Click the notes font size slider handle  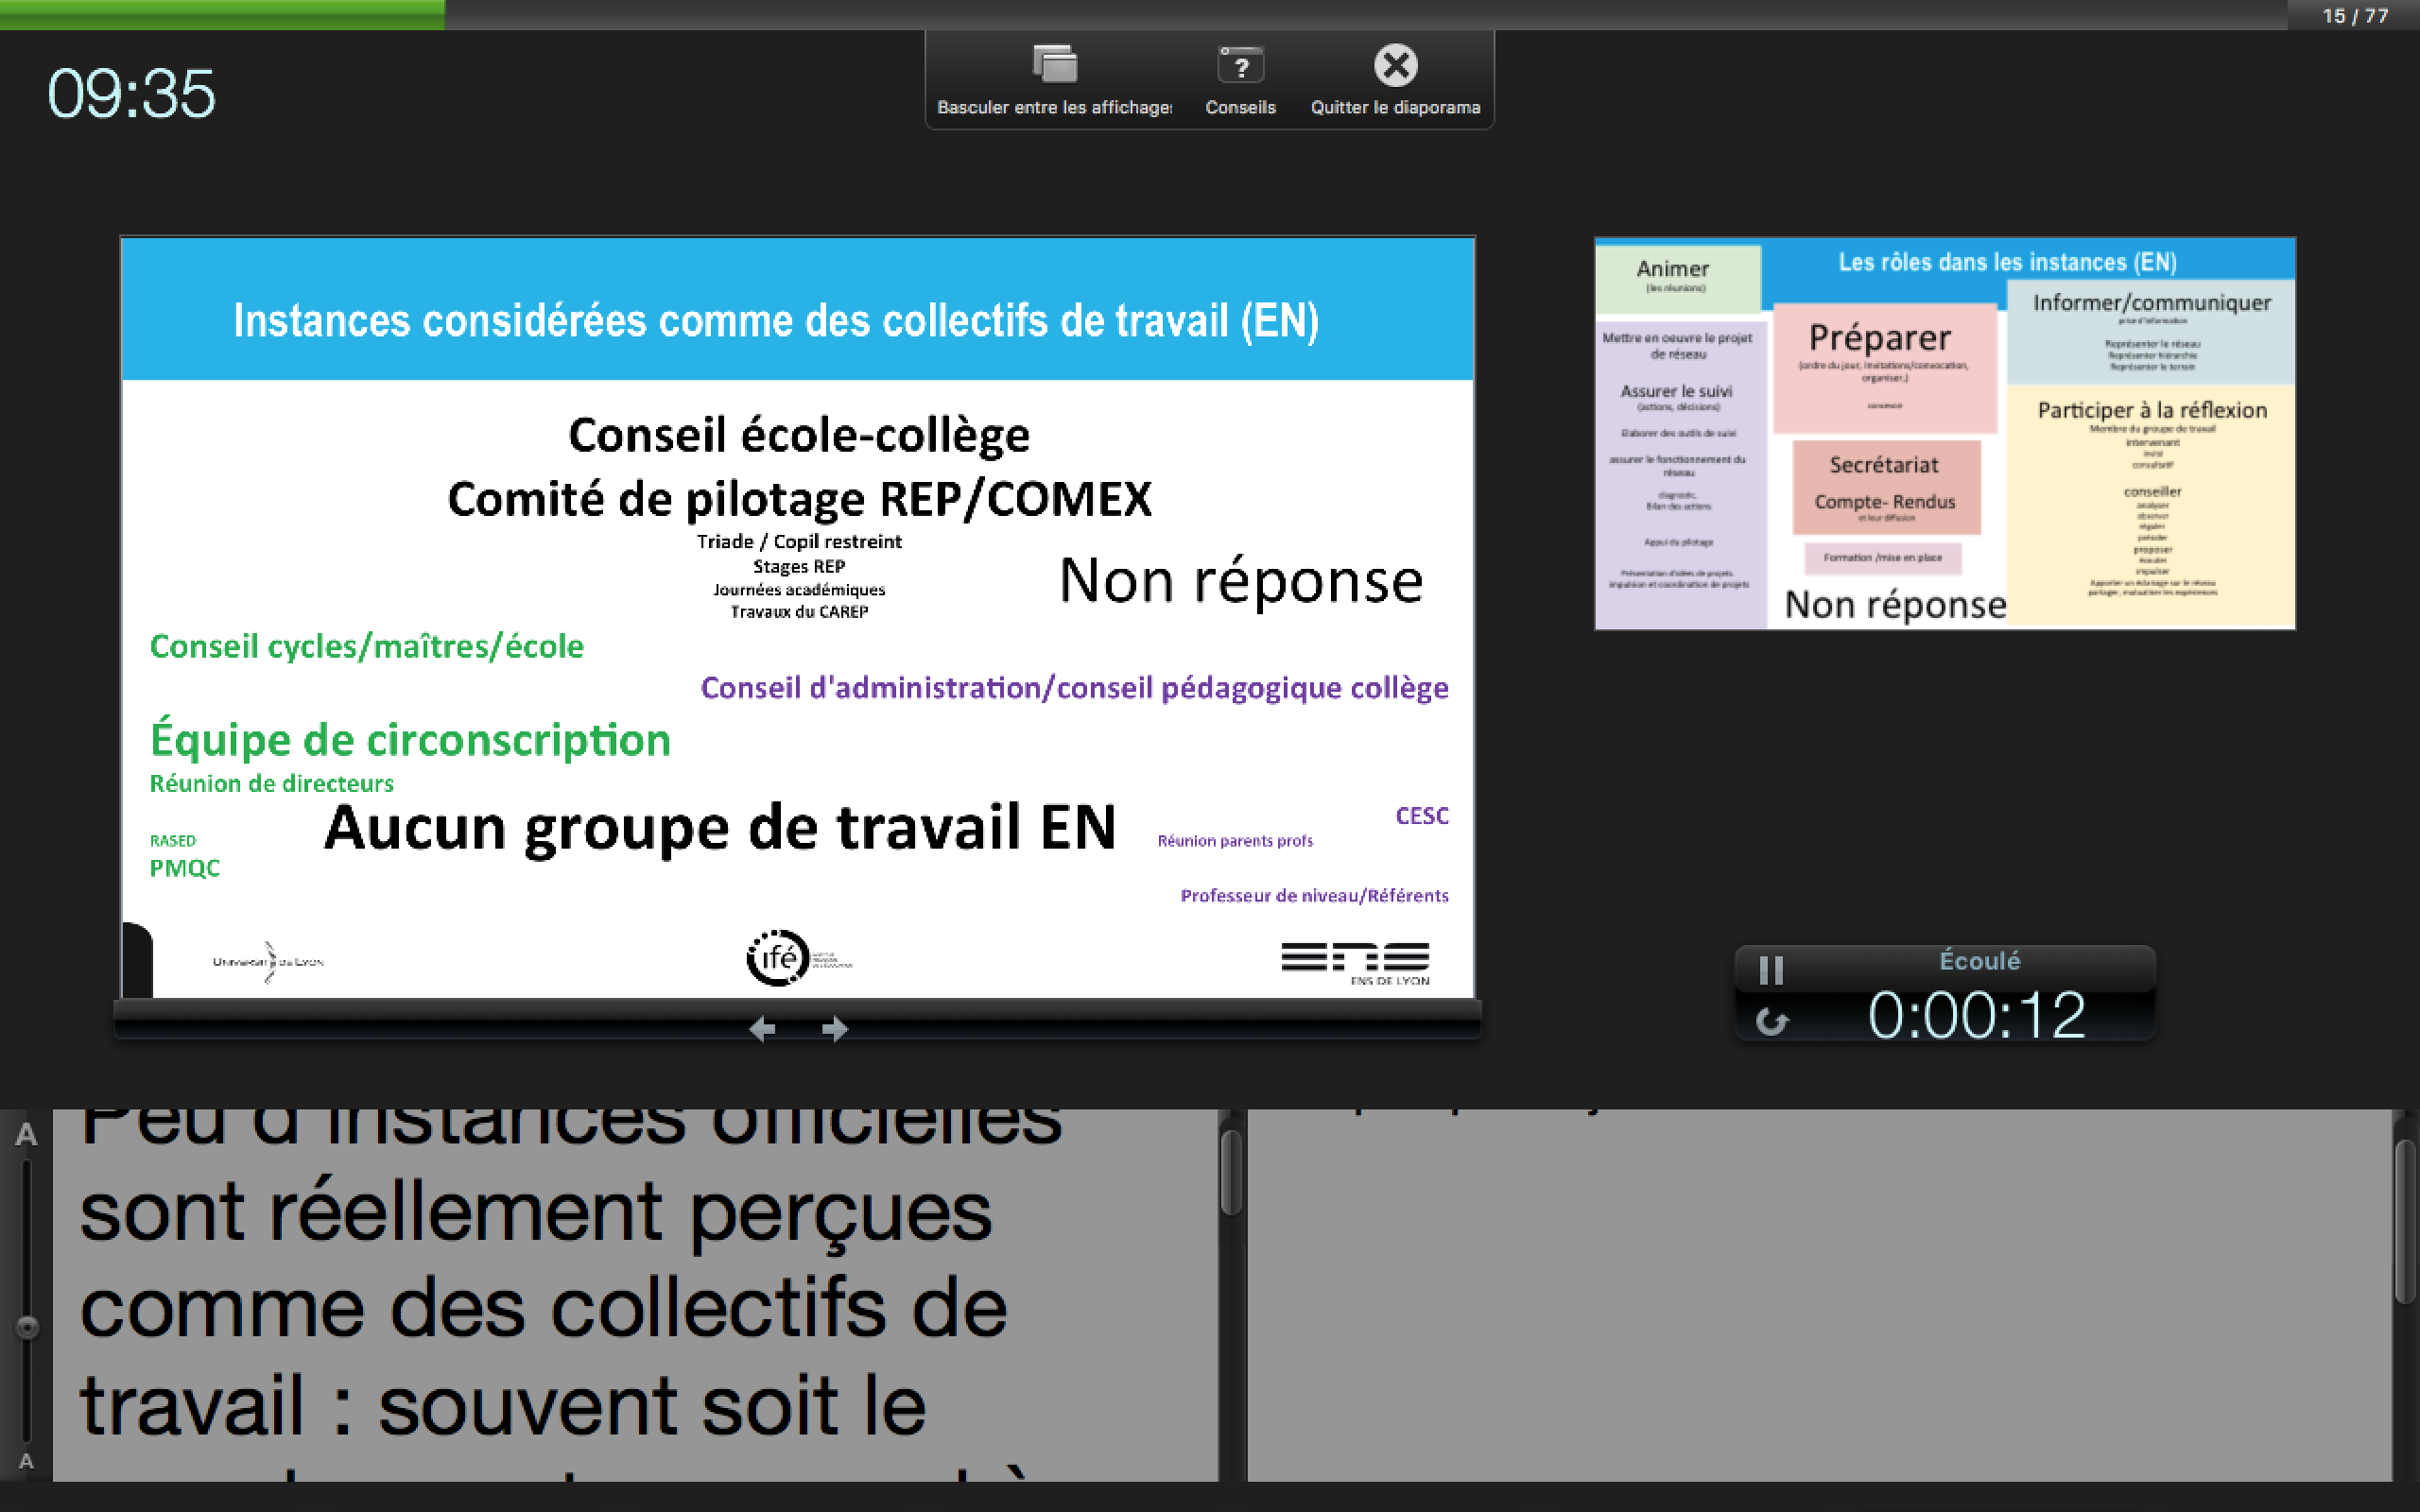(27, 1327)
